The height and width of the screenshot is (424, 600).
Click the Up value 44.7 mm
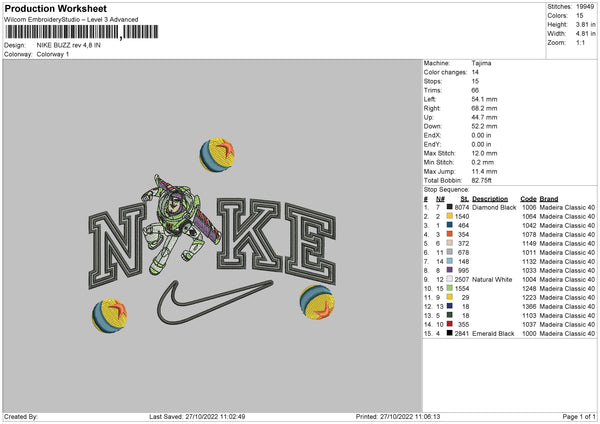point(484,117)
